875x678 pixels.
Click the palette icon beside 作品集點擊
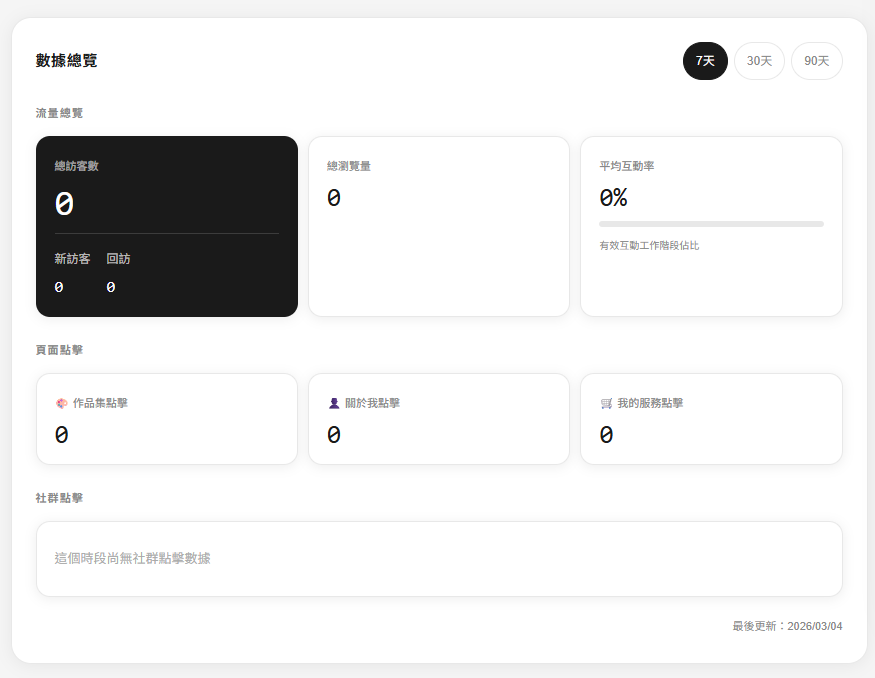point(61,403)
